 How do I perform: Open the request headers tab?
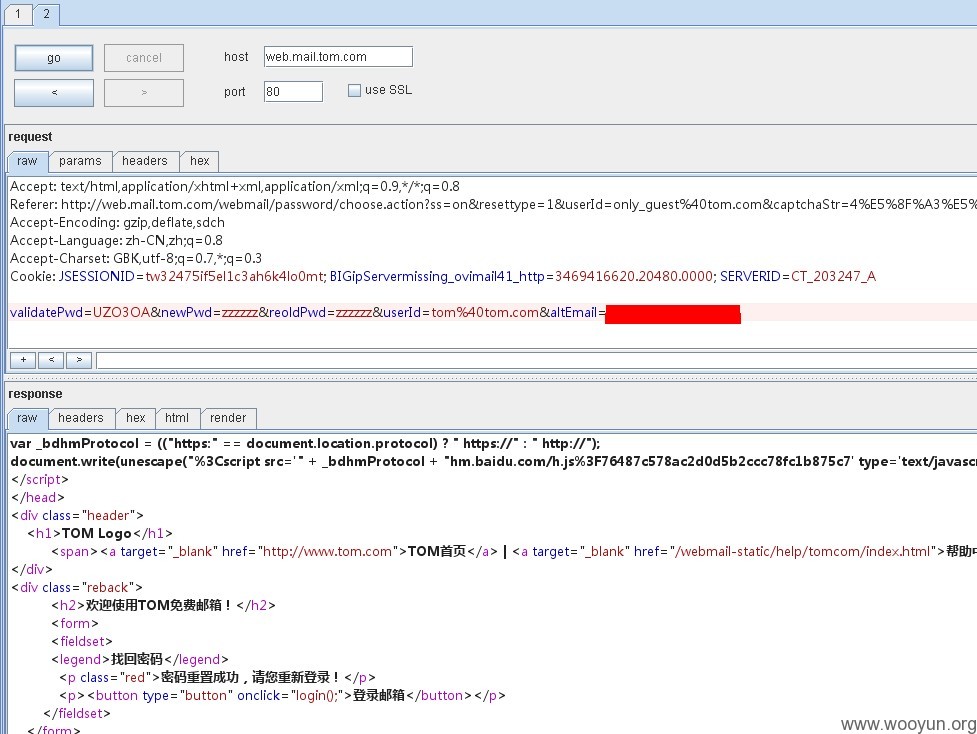(145, 161)
